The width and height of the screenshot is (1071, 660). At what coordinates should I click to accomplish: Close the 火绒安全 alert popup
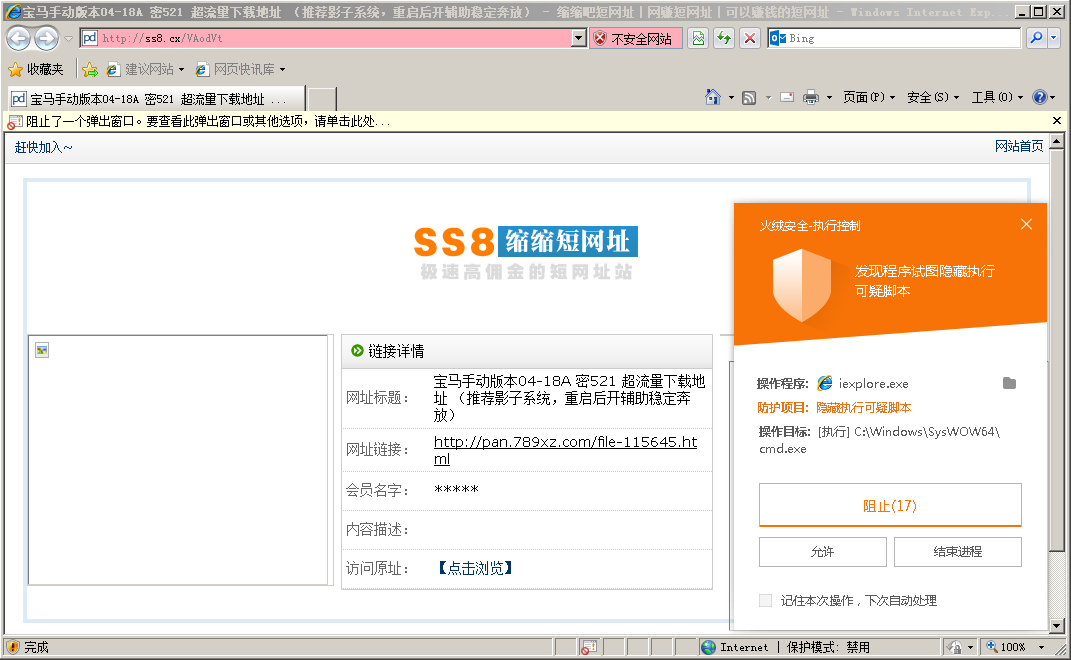[1026, 224]
